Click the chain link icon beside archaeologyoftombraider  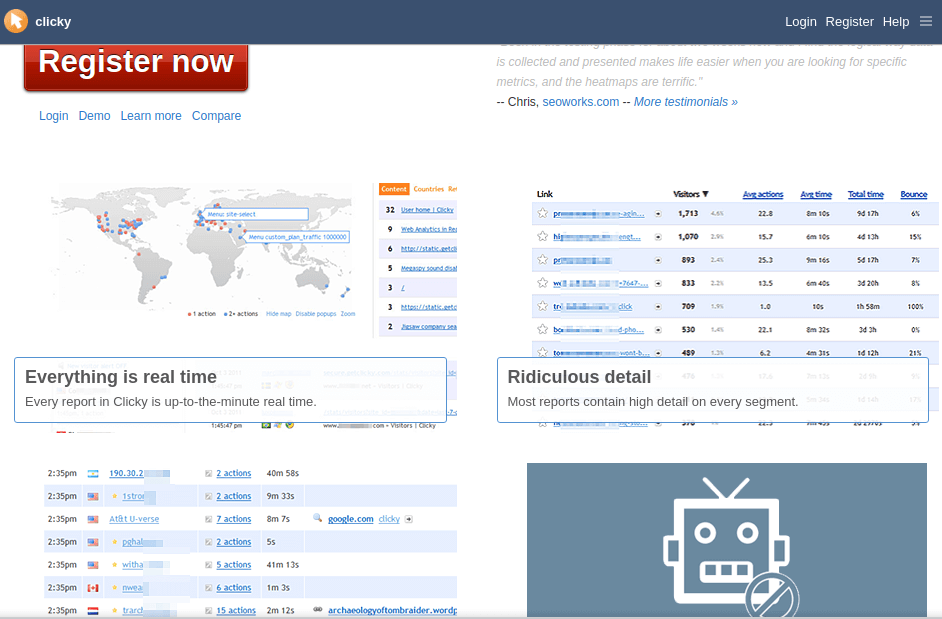click(318, 610)
